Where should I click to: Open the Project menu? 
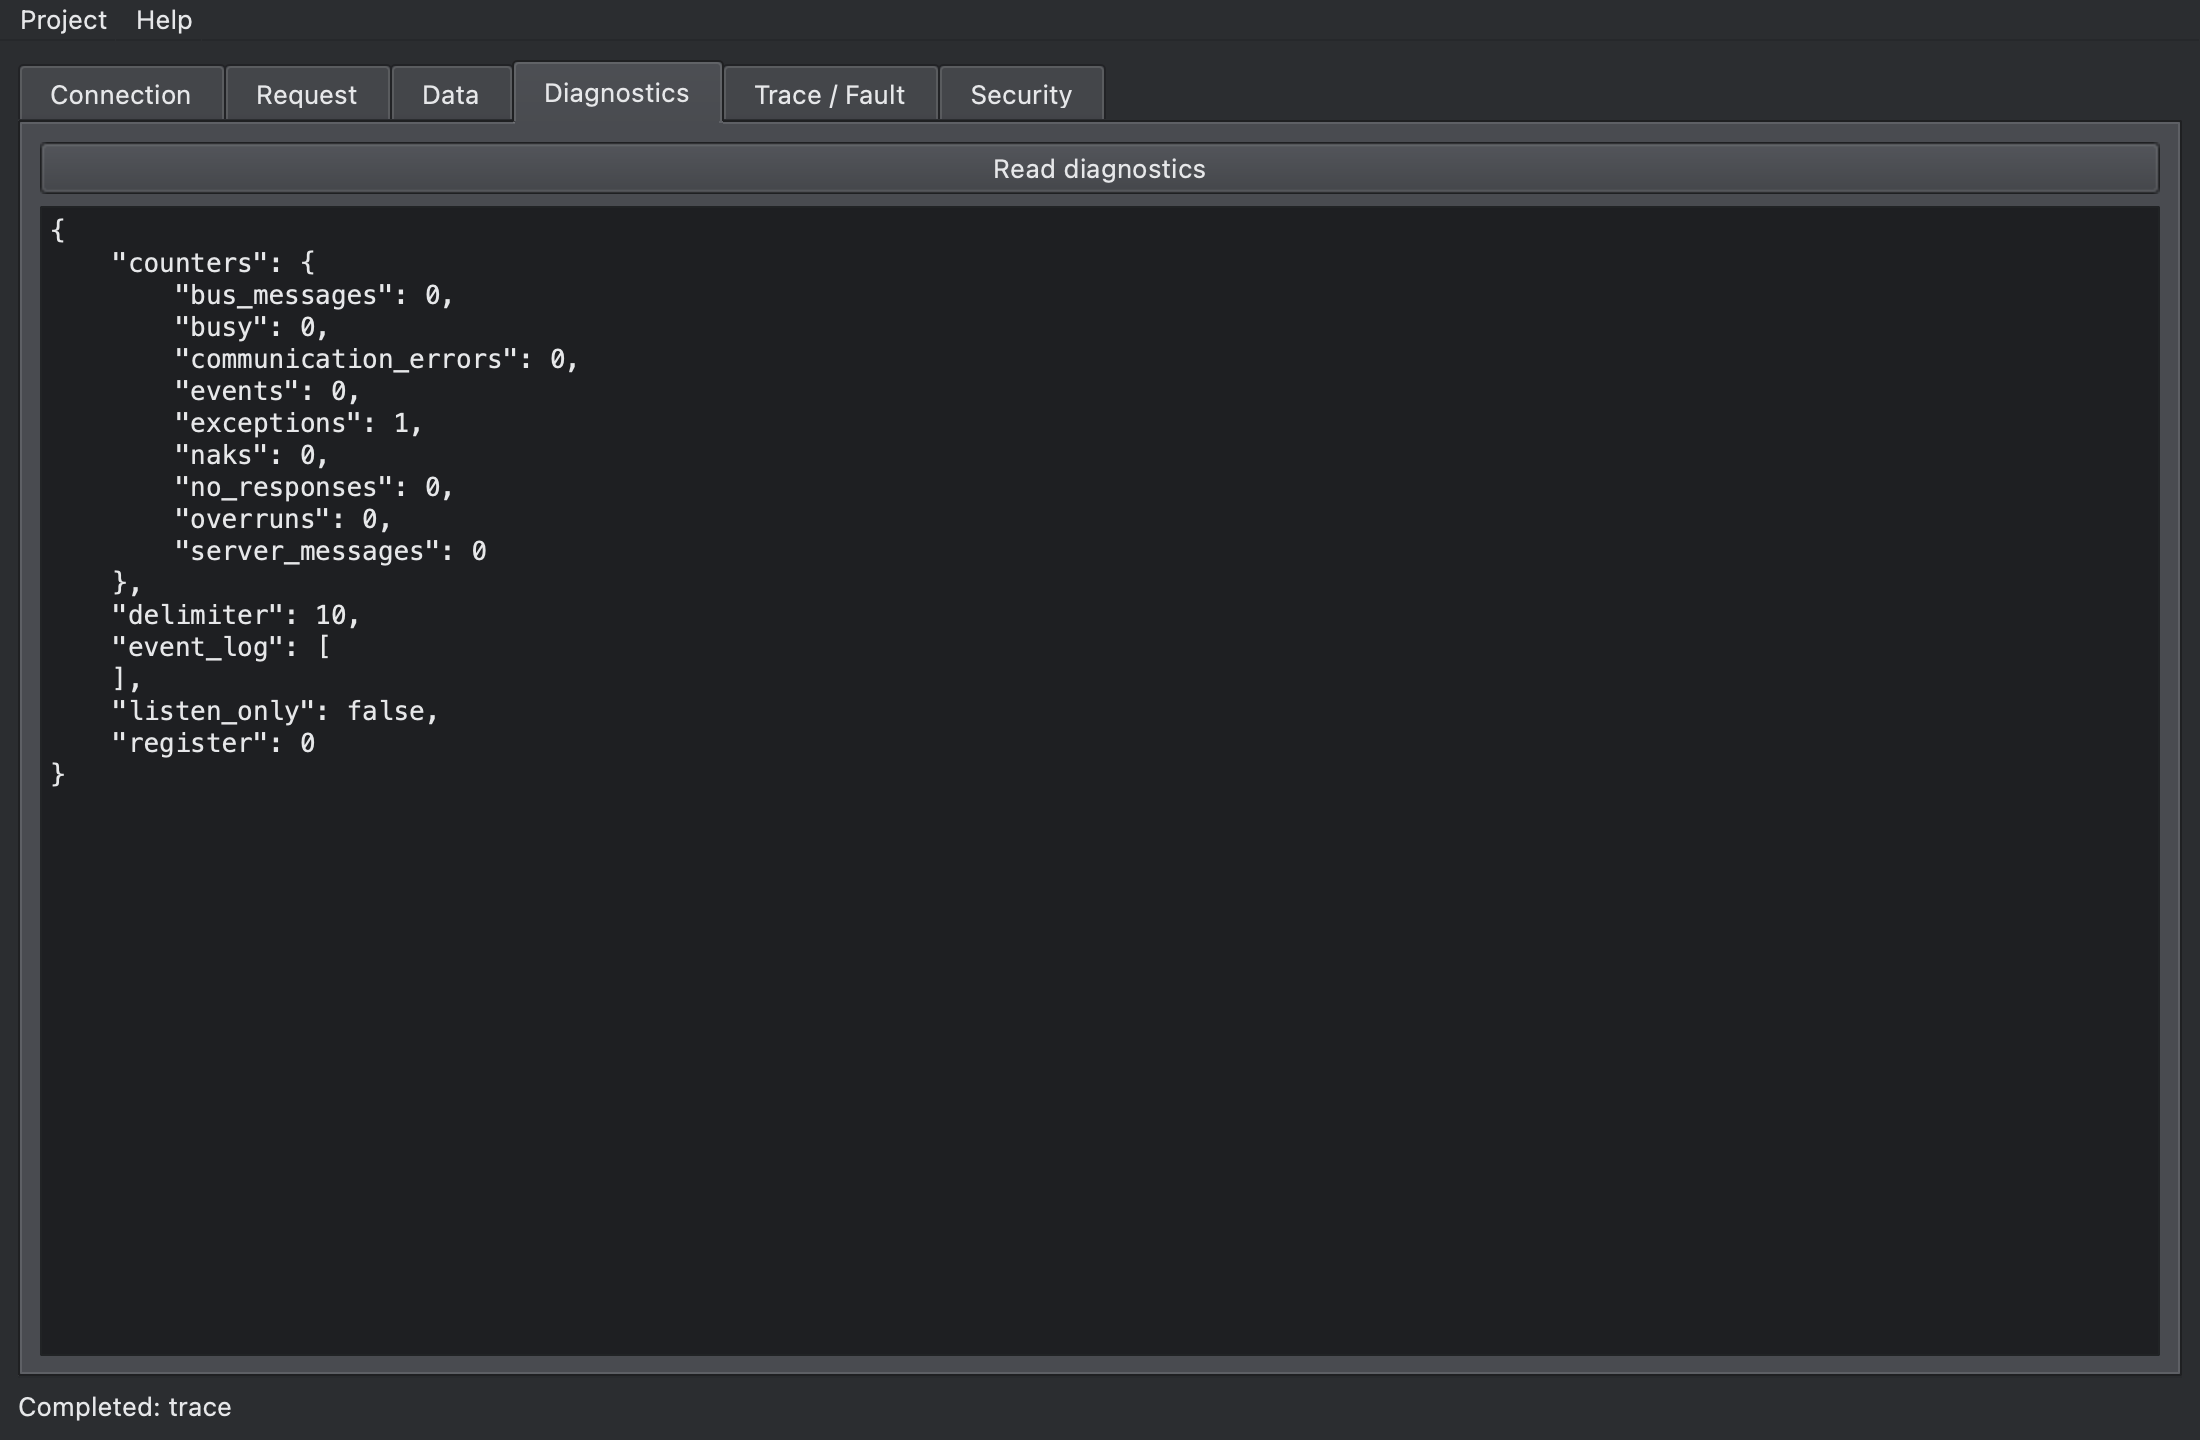click(63, 20)
